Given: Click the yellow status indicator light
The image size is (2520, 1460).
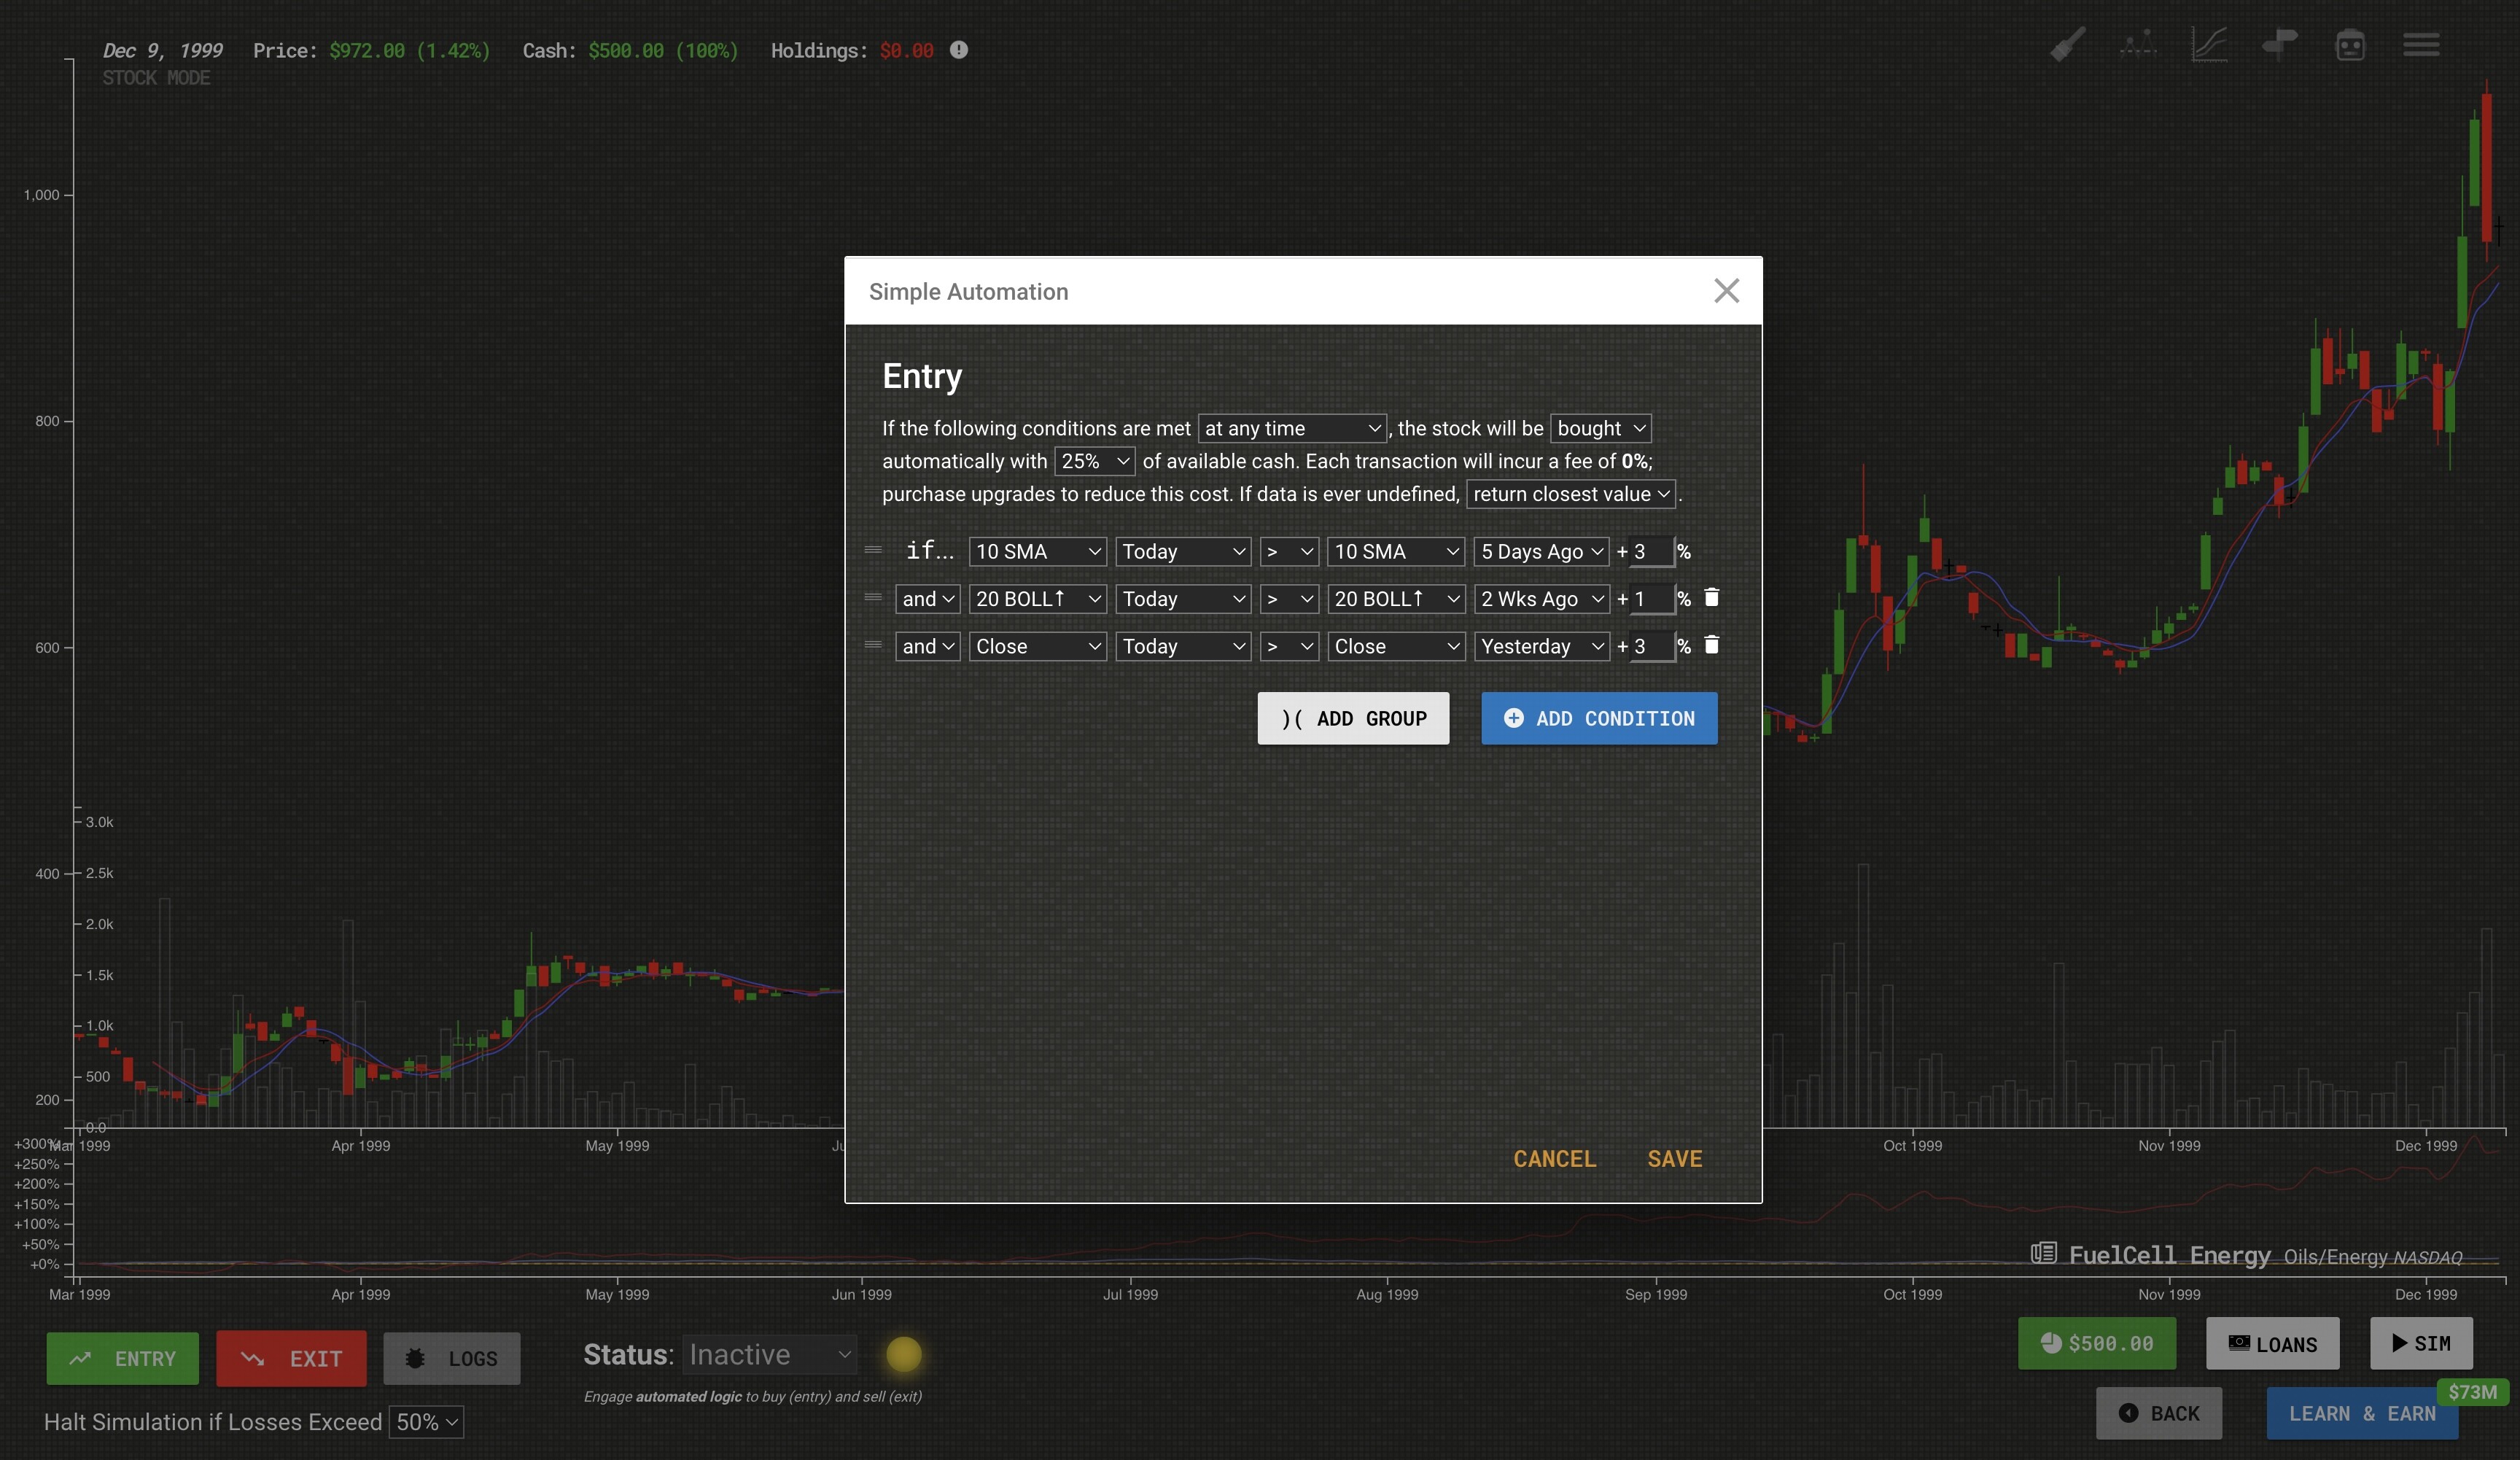Looking at the screenshot, I should pos(904,1355).
